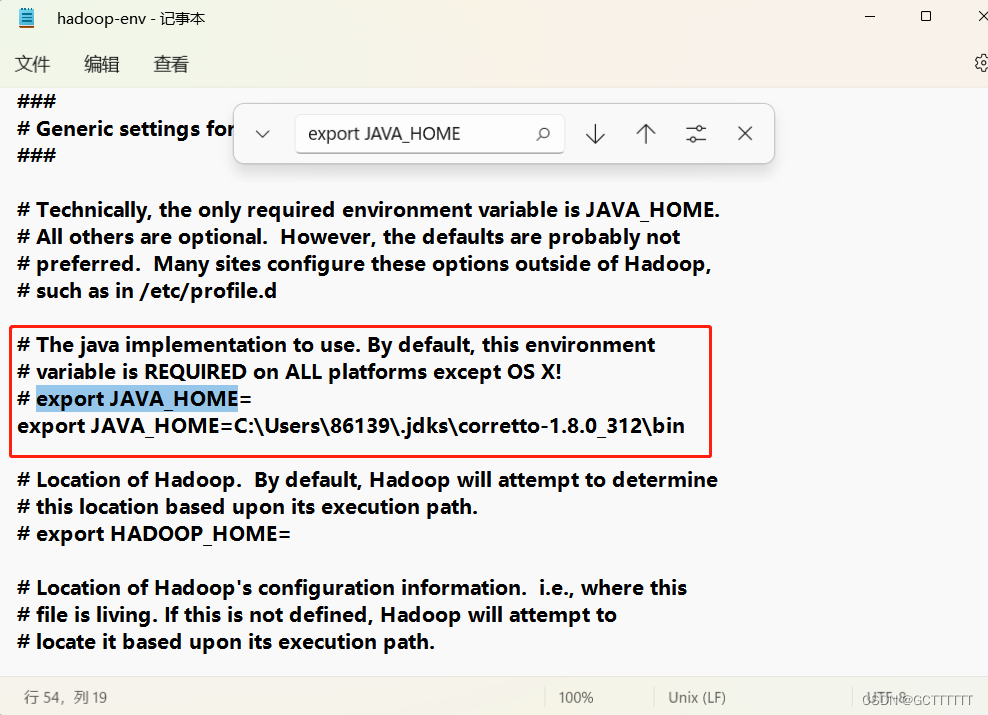Click the highlighted 'export JAVA_HOME' match
This screenshot has width=988, height=715.
tap(137, 399)
